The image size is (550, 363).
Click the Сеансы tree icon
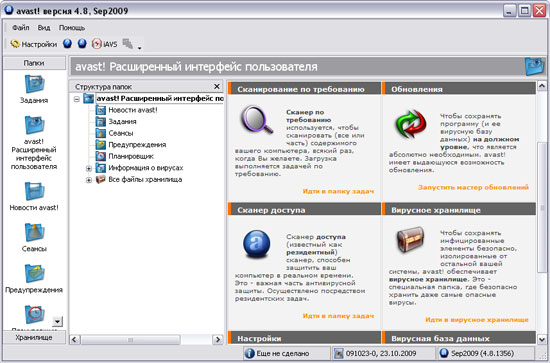click(101, 133)
